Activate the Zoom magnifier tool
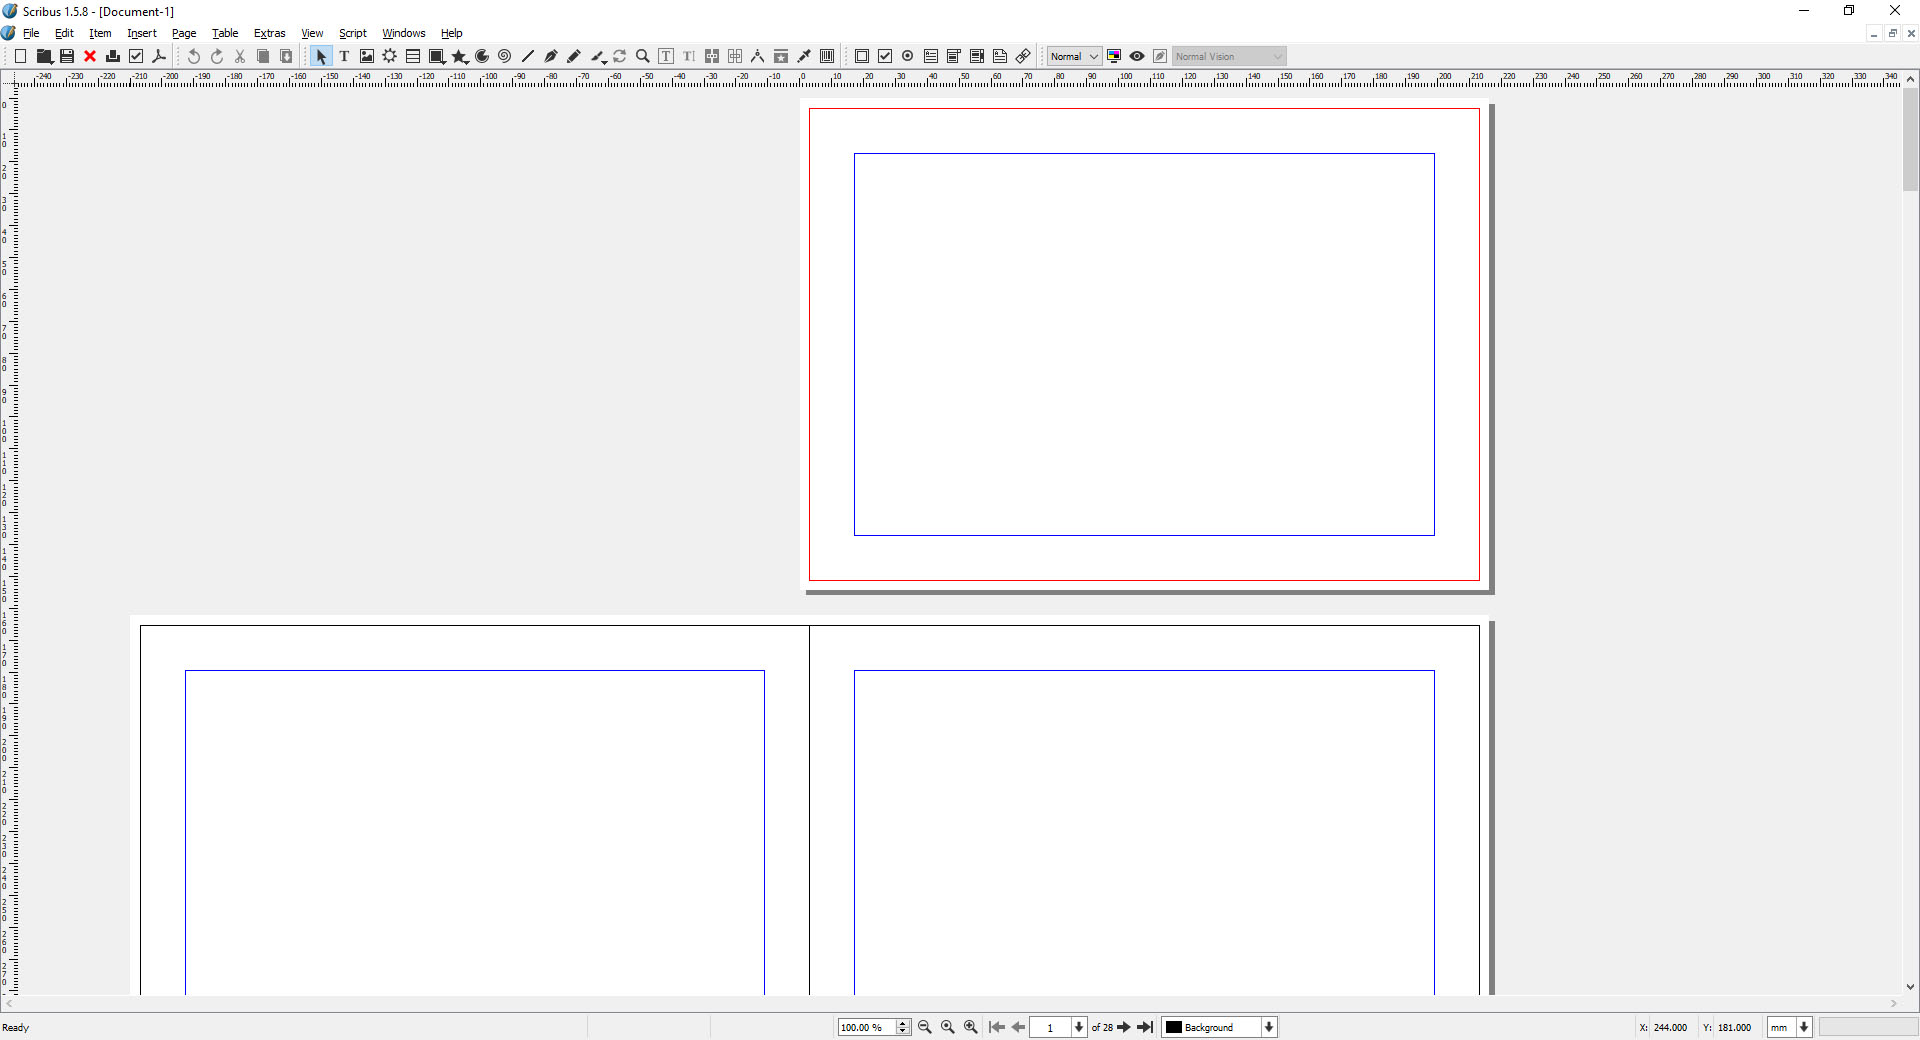 643,57
